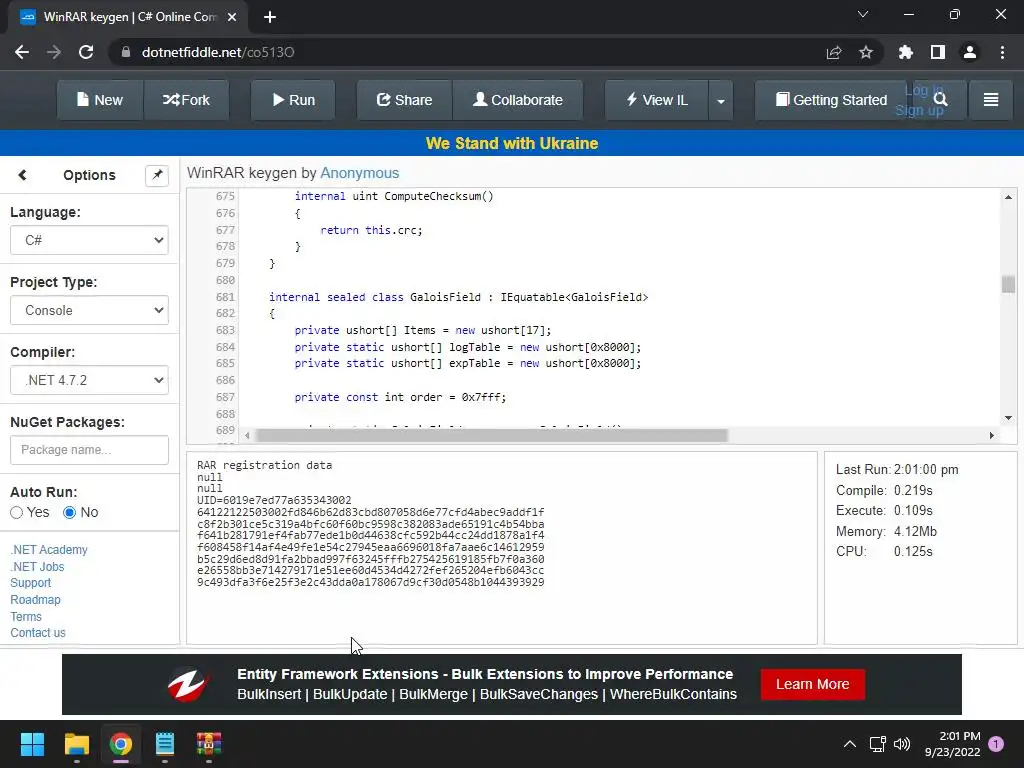The image size is (1024, 768).
Task: Reload the page
Action: pyautogui.click(x=86, y=52)
